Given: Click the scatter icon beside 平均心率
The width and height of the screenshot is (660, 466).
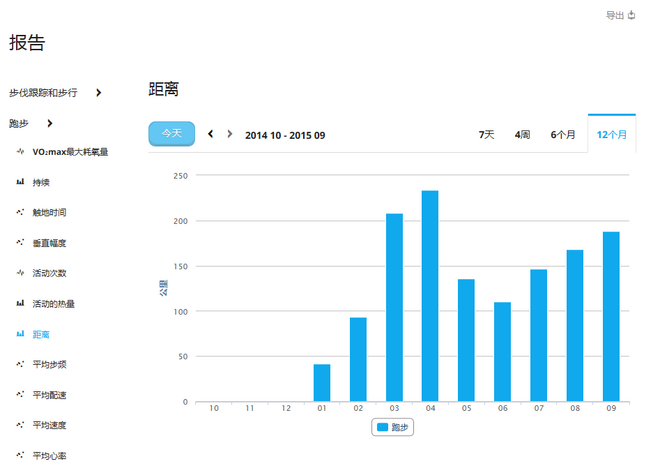Looking at the screenshot, I should (20, 455).
